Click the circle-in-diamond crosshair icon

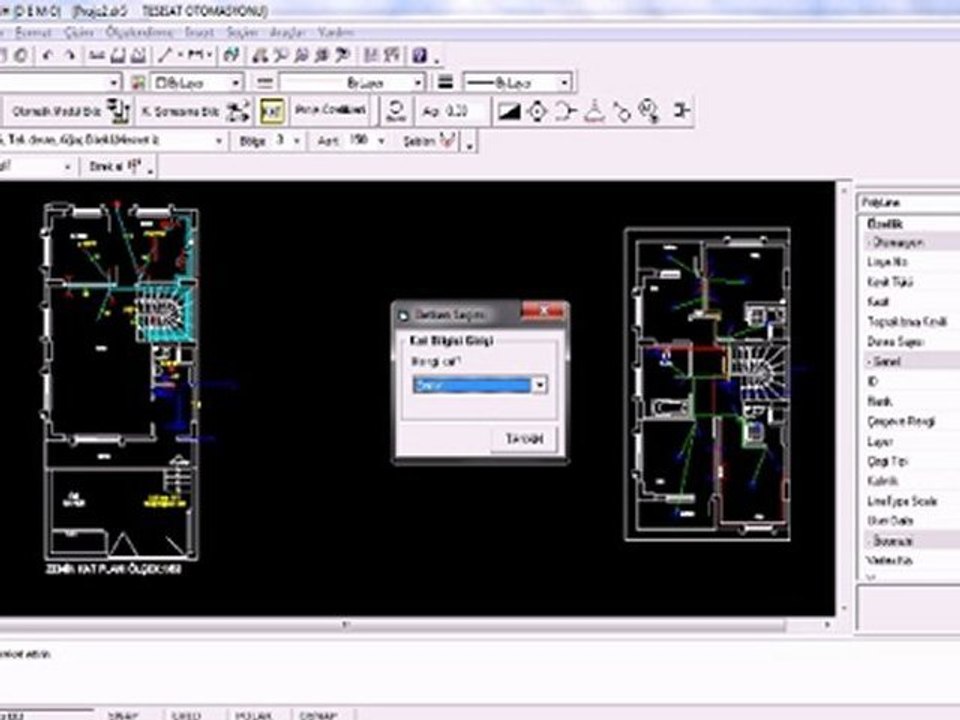(x=537, y=111)
